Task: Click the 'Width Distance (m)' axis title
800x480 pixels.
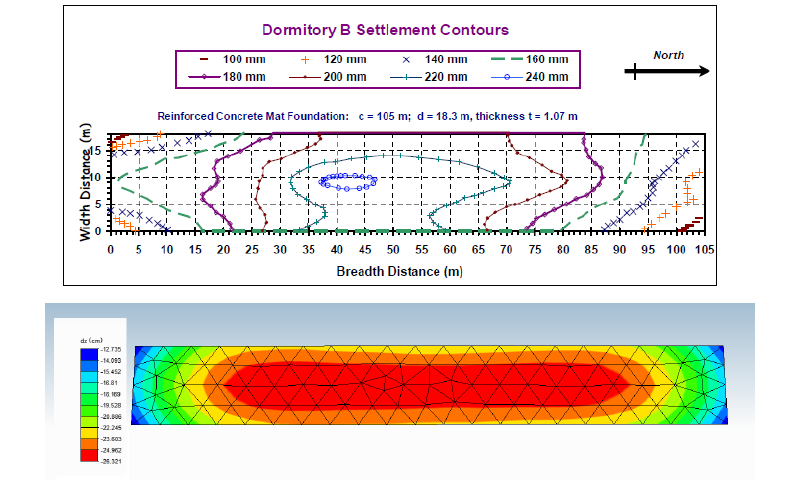Action: pyautogui.click(x=85, y=182)
